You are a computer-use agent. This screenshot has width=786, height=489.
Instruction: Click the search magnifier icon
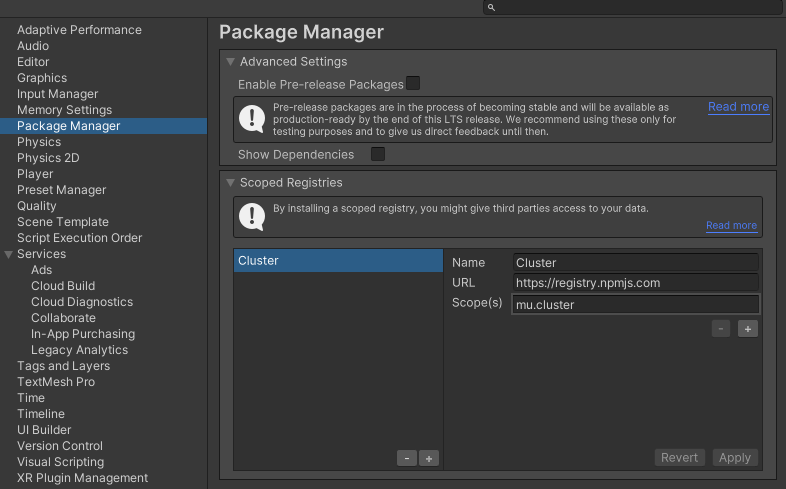[x=491, y=8]
